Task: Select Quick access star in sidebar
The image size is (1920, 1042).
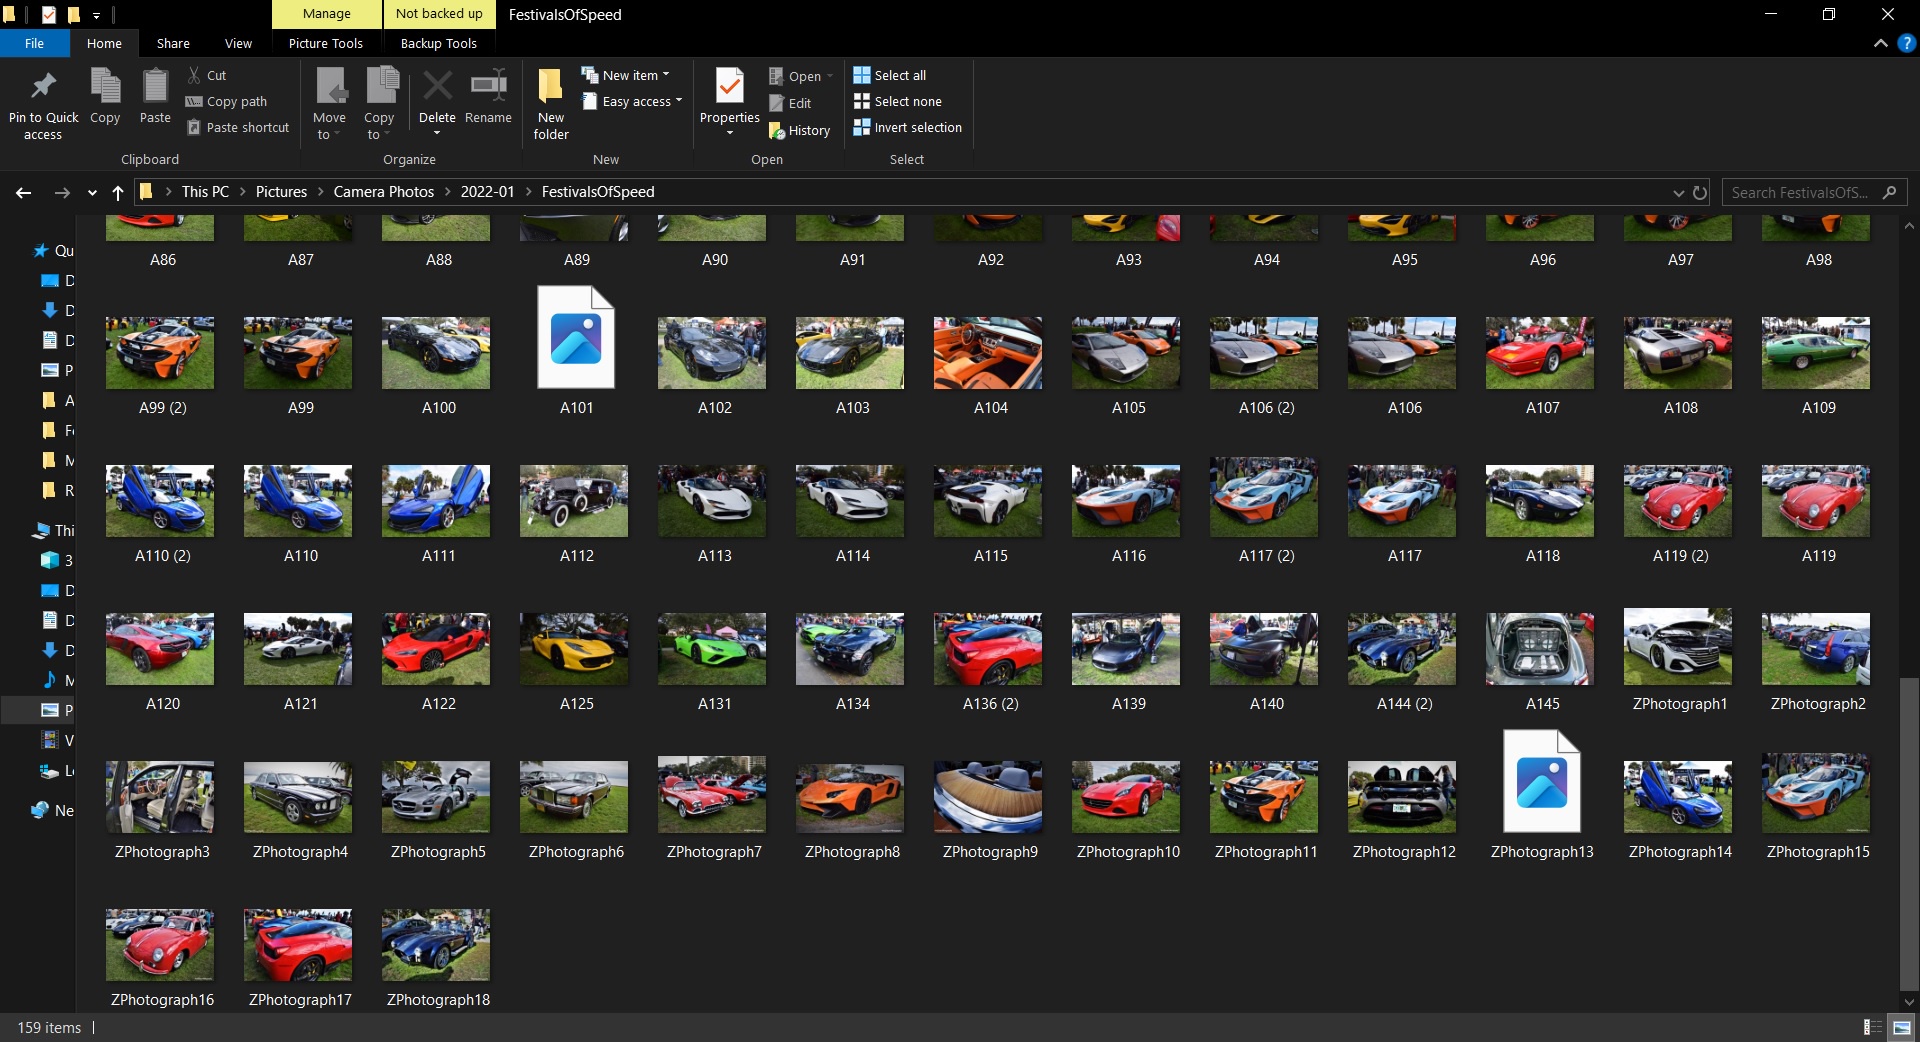Action: click(x=41, y=251)
